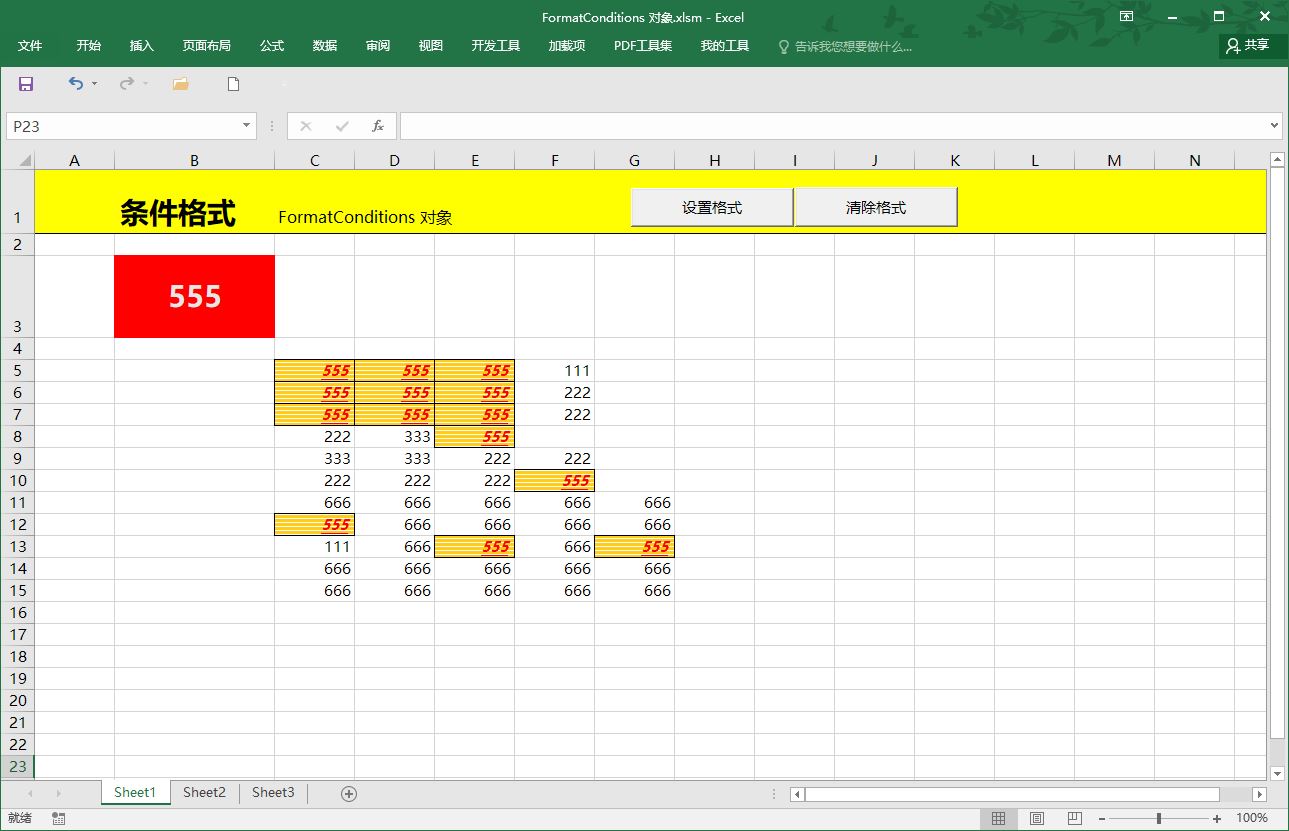
Task: Open the 开发工具 ribbon tab
Action: [x=496, y=46]
